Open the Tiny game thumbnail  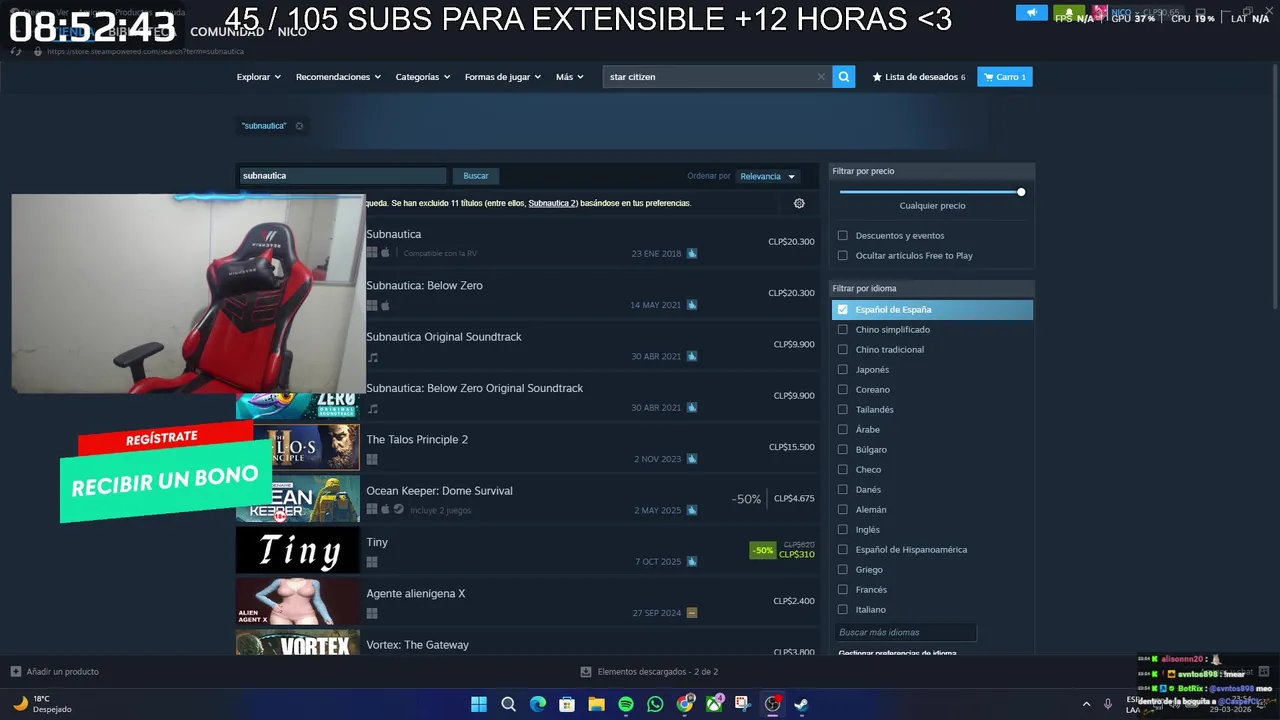[x=297, y=551]
